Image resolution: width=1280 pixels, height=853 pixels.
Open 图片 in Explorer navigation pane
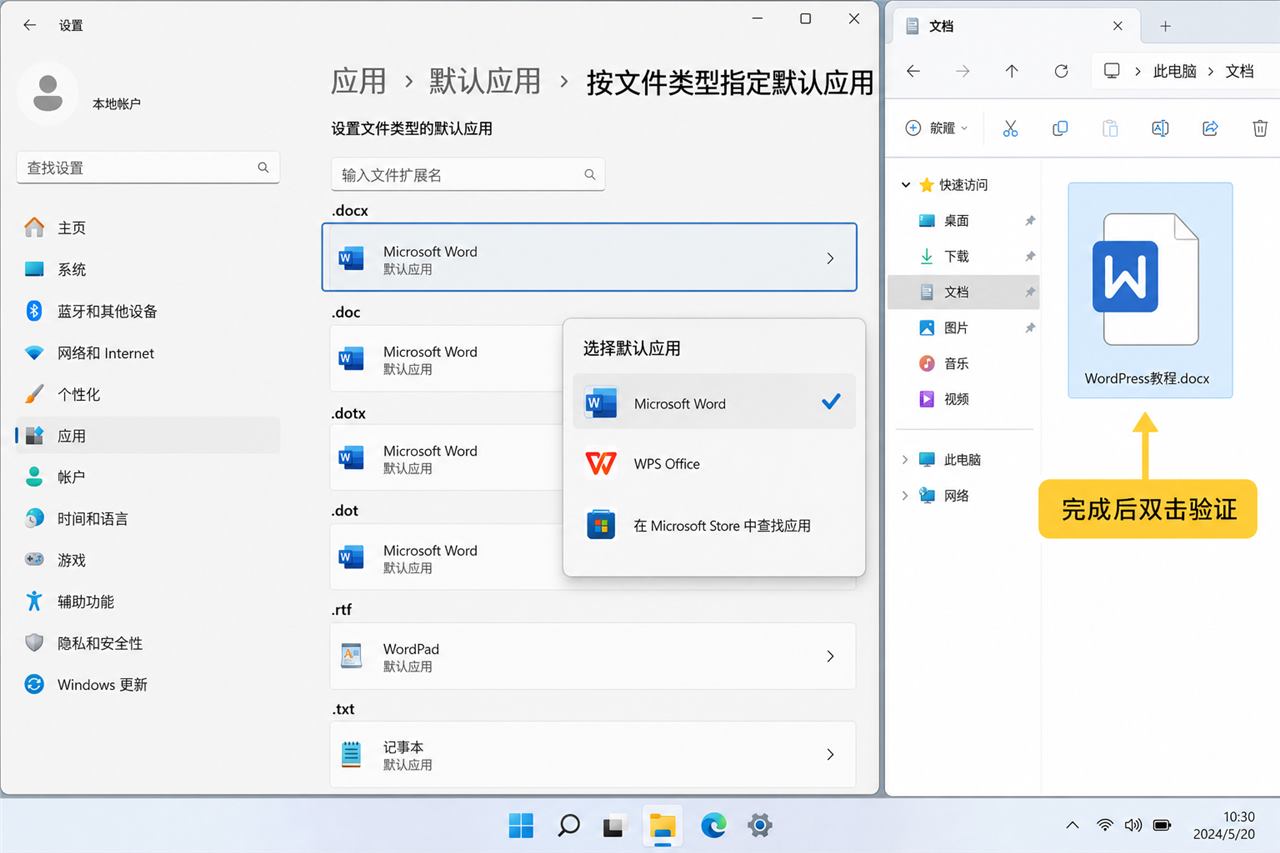[x=964, y=328]
